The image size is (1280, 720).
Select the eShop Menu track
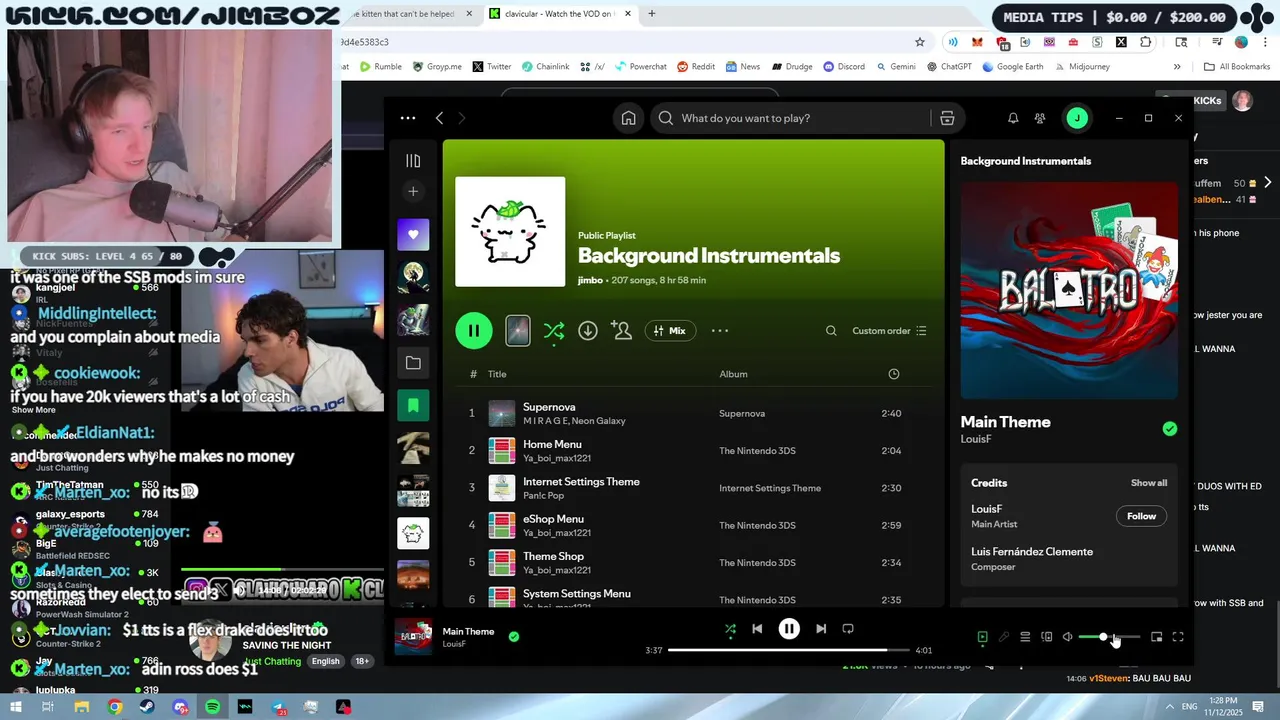pos(553,519)
